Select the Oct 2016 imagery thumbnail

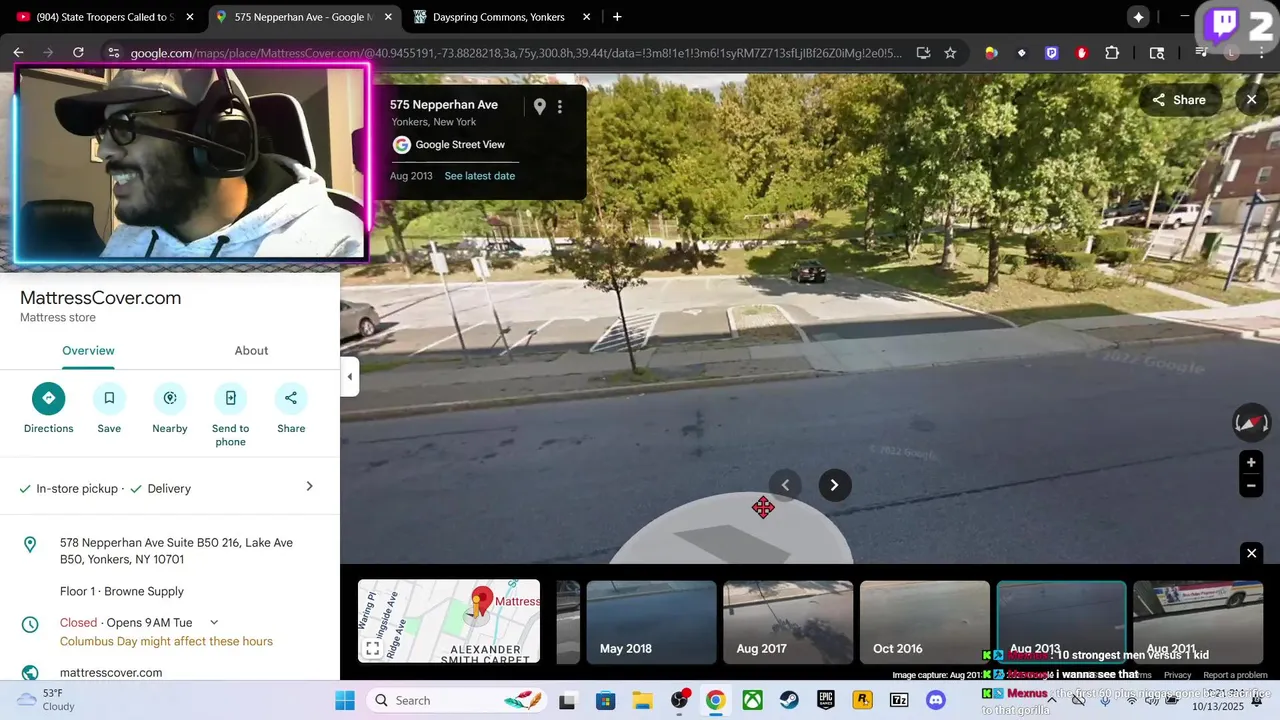point(925,622)
